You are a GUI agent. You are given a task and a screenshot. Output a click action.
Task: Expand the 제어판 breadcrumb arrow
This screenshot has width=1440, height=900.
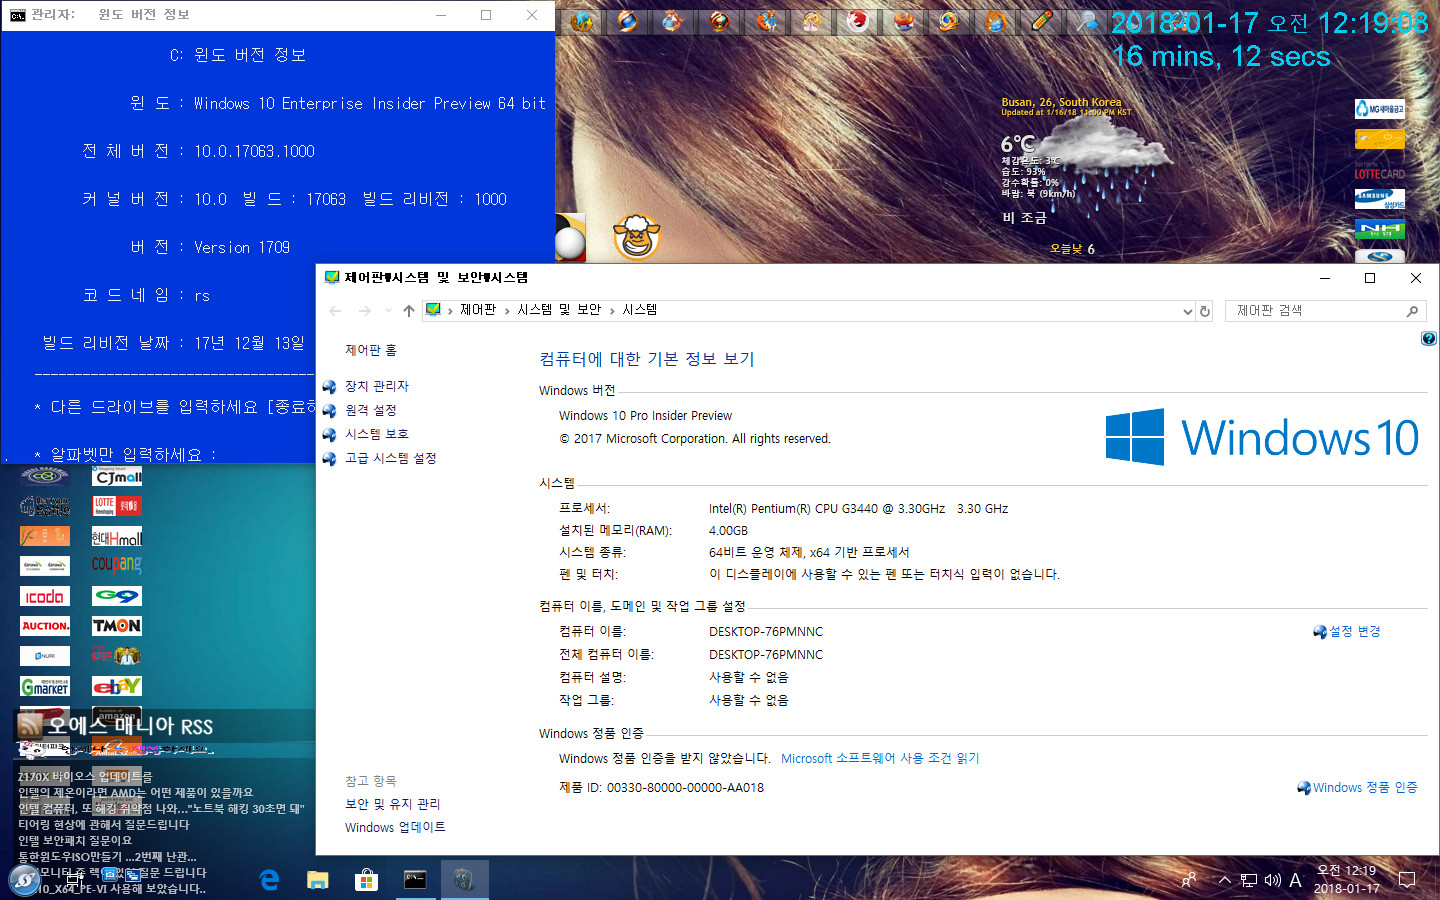(x=507, y=311)
